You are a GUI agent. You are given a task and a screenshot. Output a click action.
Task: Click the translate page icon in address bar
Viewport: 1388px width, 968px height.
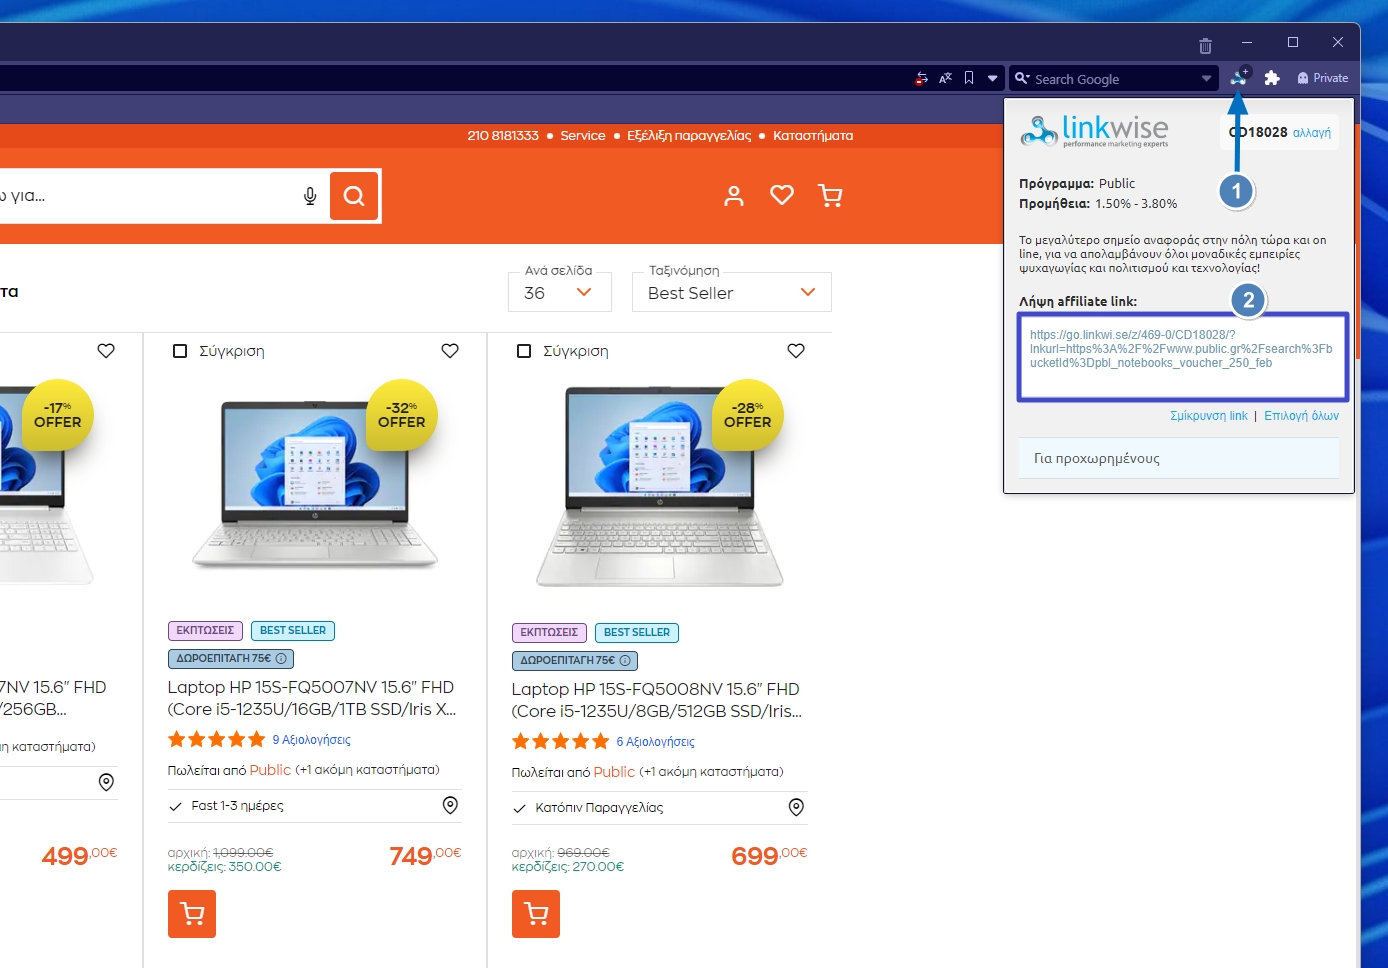(945, 78)
